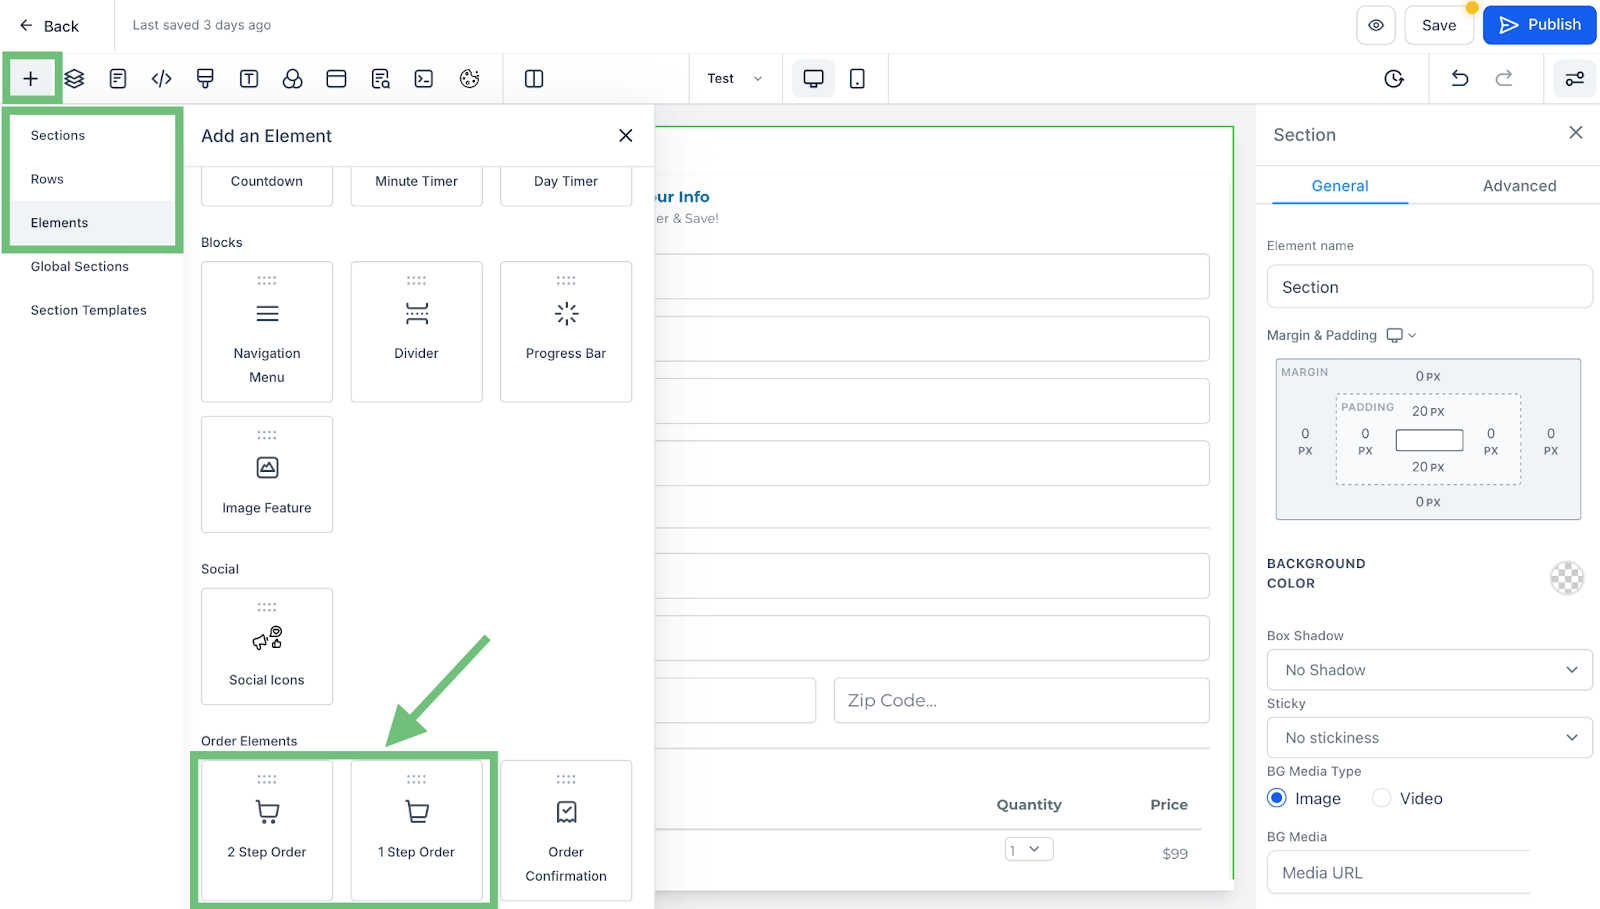Open the terminal tracking code icon
This screenshot has width=1600, height=909.
coord(424,78)
